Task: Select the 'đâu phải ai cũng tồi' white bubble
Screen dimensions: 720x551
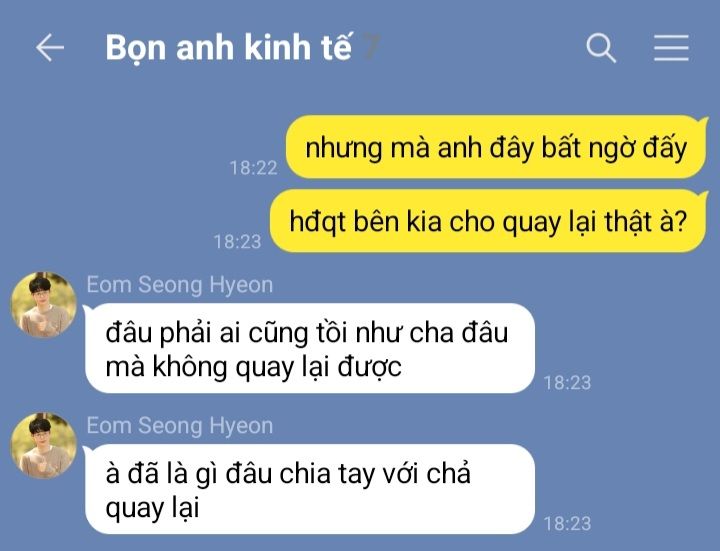Action: click(x=310, y=348)
